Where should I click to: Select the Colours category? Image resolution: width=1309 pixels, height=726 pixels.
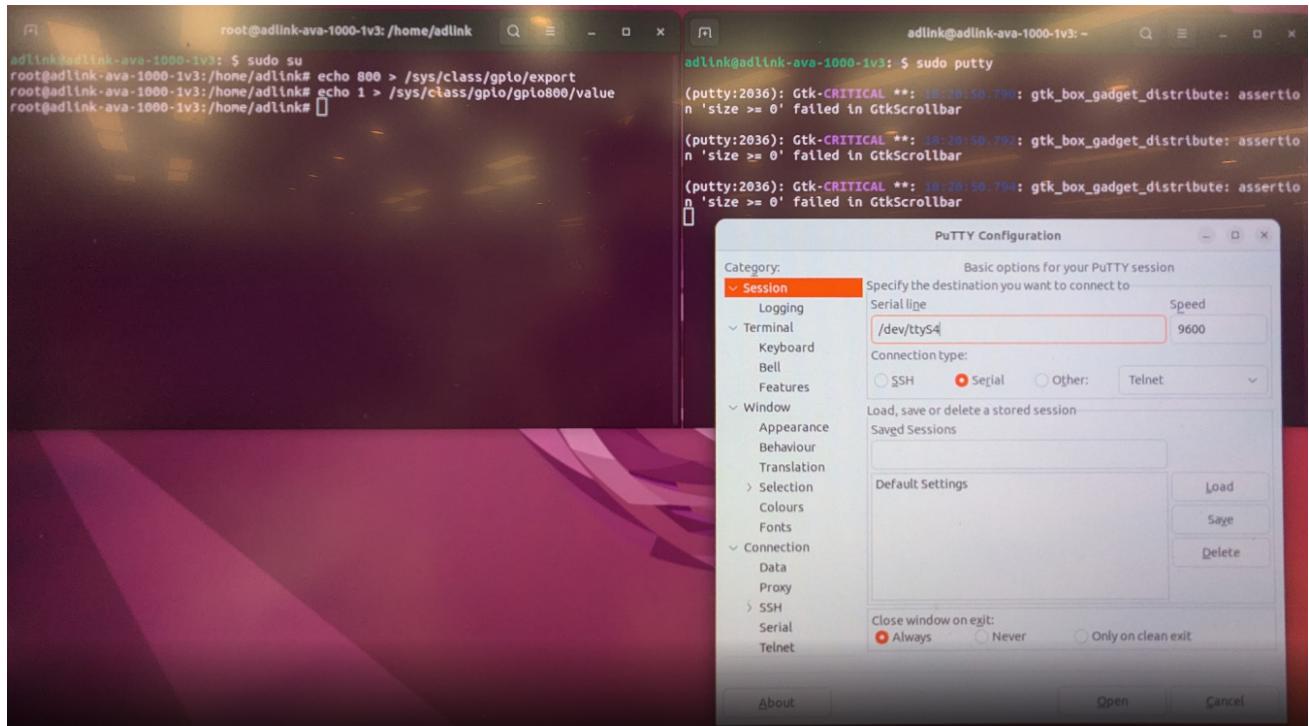click(781, 507)
